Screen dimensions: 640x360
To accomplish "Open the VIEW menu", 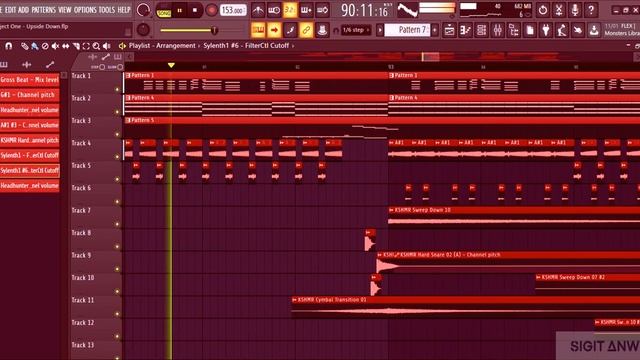I will tap(64, 9).
